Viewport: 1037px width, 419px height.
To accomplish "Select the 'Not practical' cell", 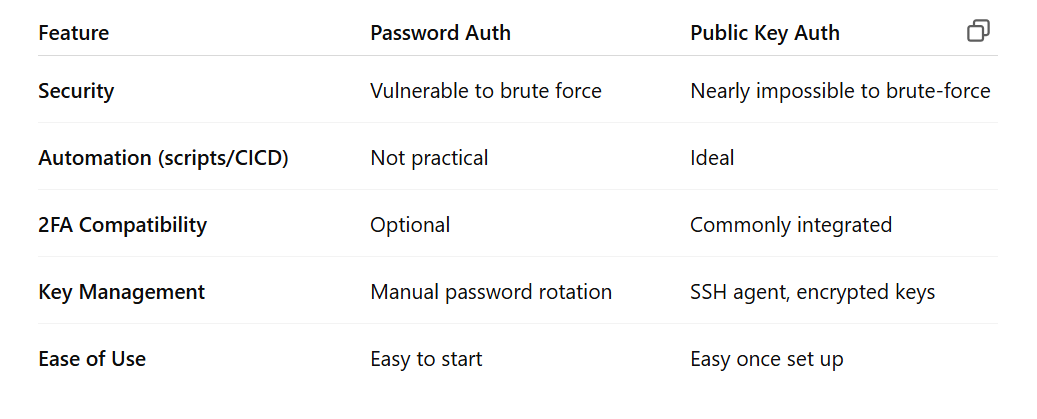I will coord(429,158).
